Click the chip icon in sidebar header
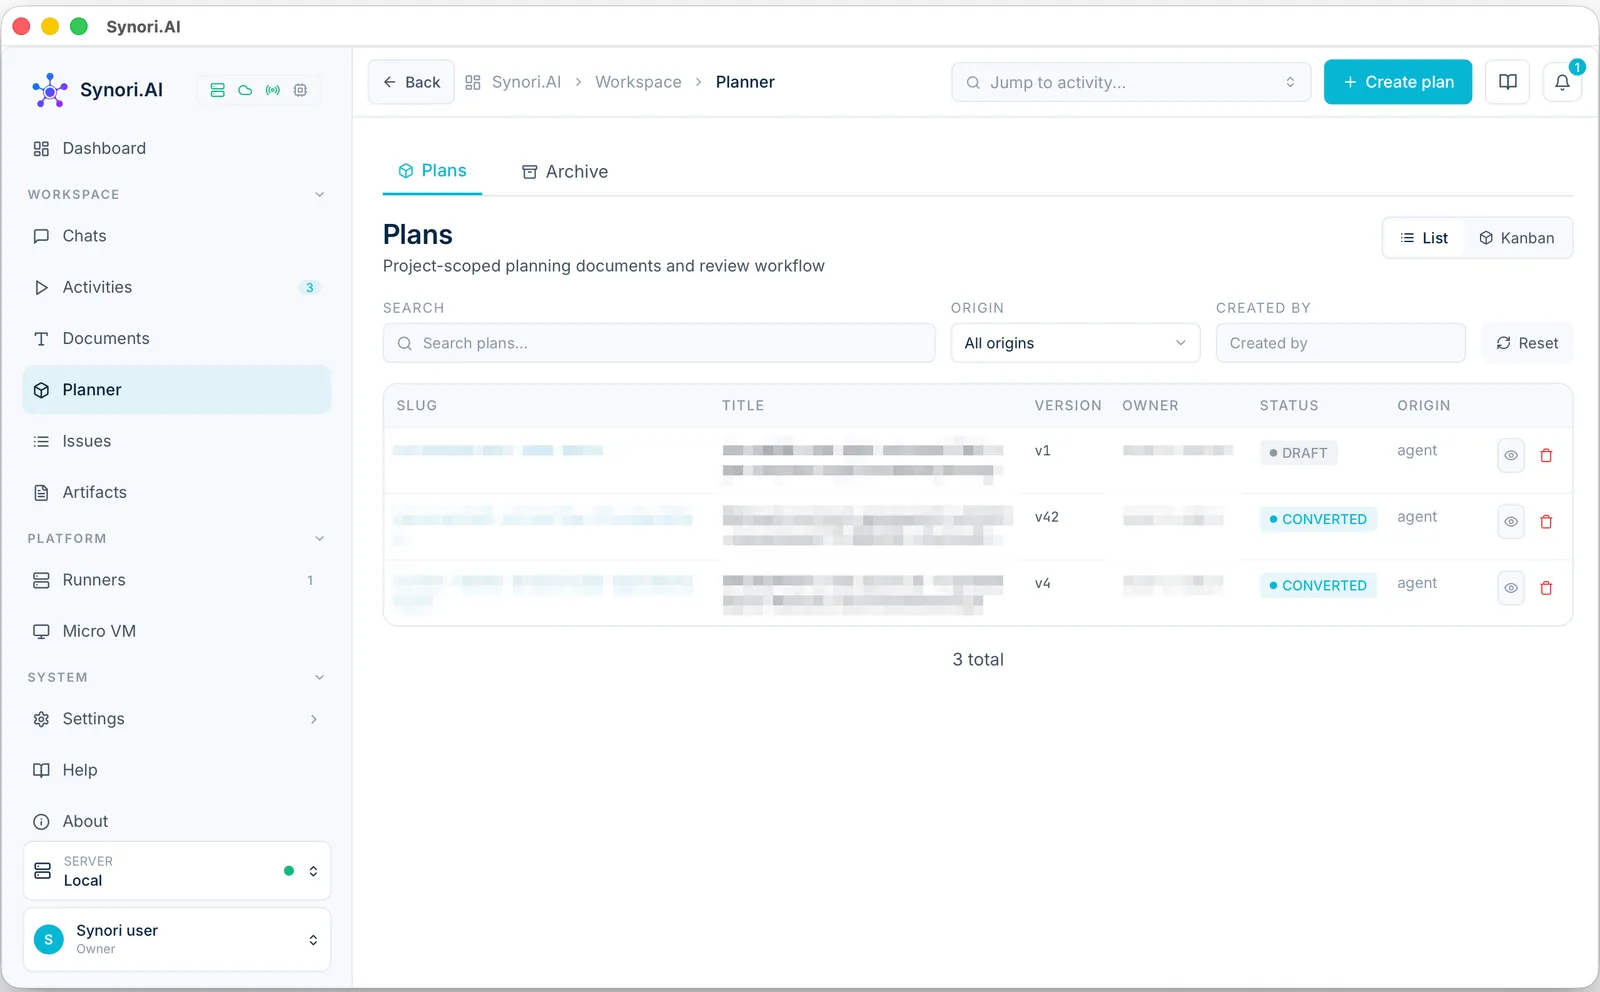Image resolution: width=1600 pixels, height=992 pixels. (300, 90)
